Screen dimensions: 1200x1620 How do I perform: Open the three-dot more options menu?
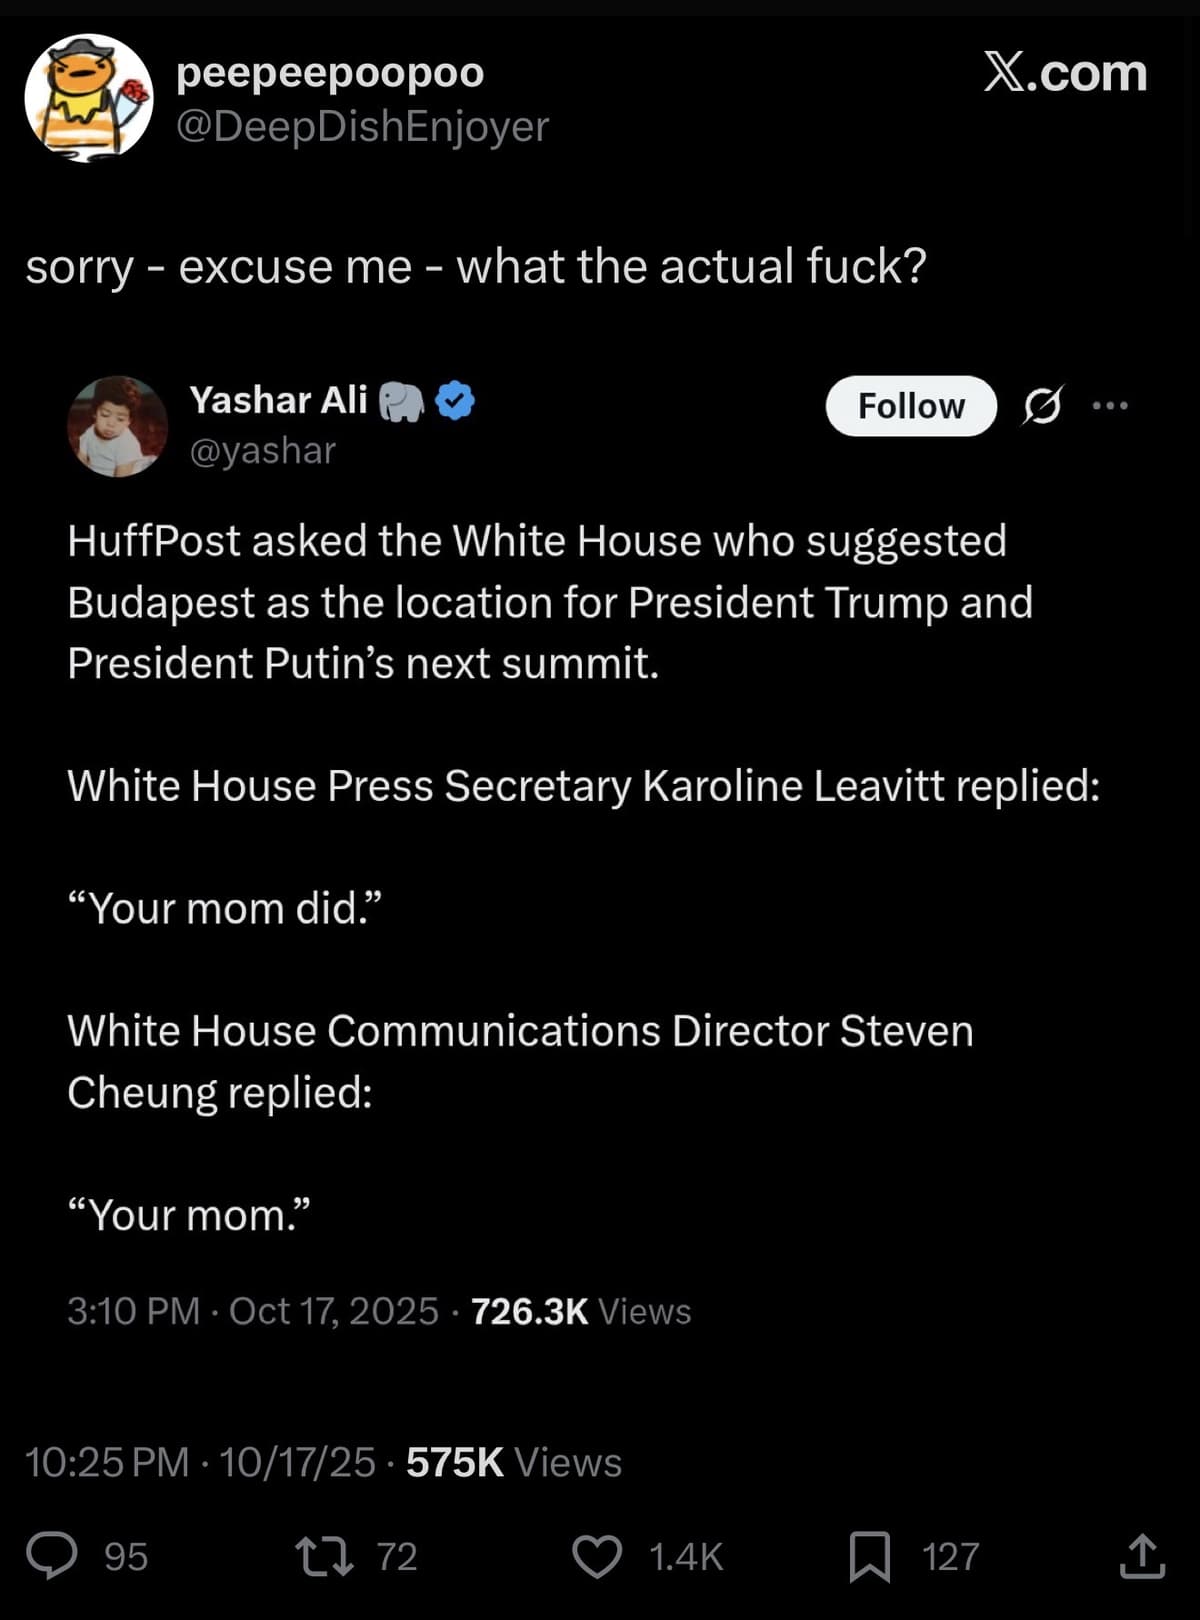click(x=1110, y=406)
